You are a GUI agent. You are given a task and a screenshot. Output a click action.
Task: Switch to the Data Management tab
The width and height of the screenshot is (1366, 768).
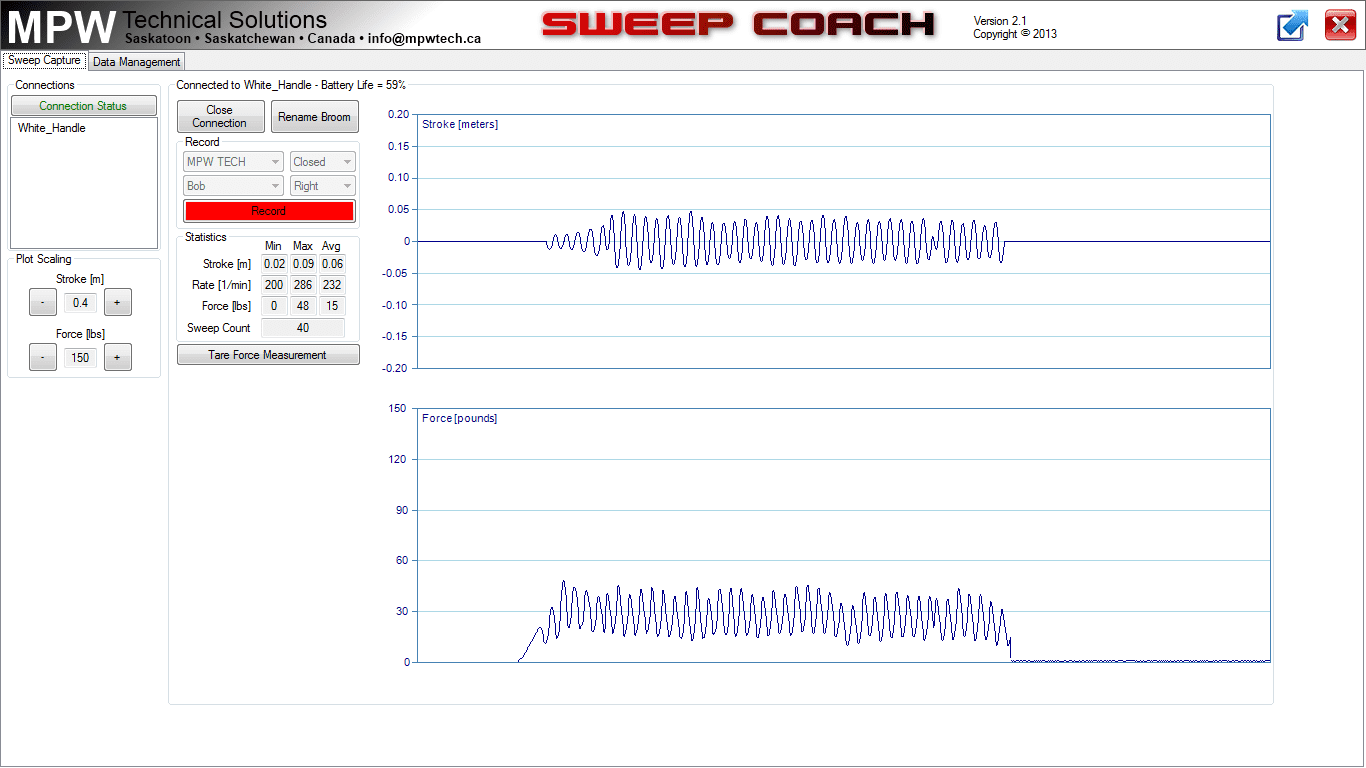(x=136, y=62)
